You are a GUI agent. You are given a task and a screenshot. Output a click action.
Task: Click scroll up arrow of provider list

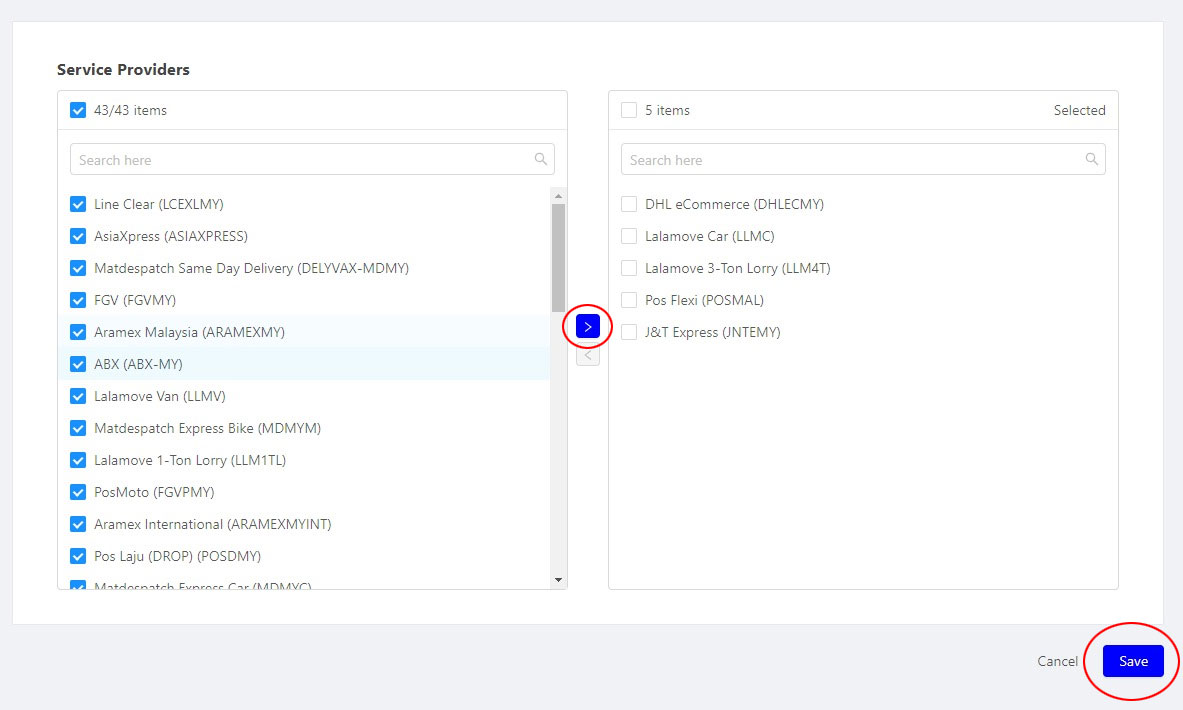558,196
